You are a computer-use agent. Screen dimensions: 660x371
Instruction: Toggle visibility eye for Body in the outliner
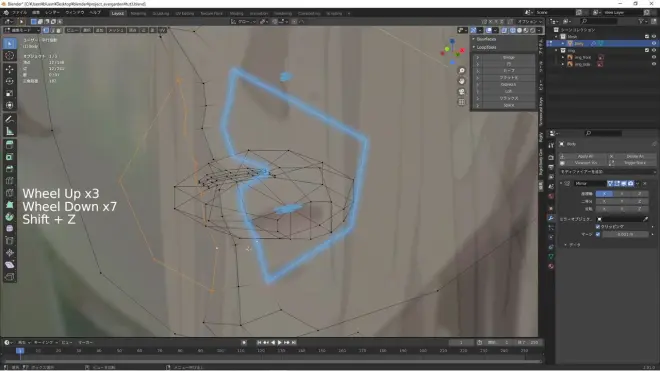(654, 43)
